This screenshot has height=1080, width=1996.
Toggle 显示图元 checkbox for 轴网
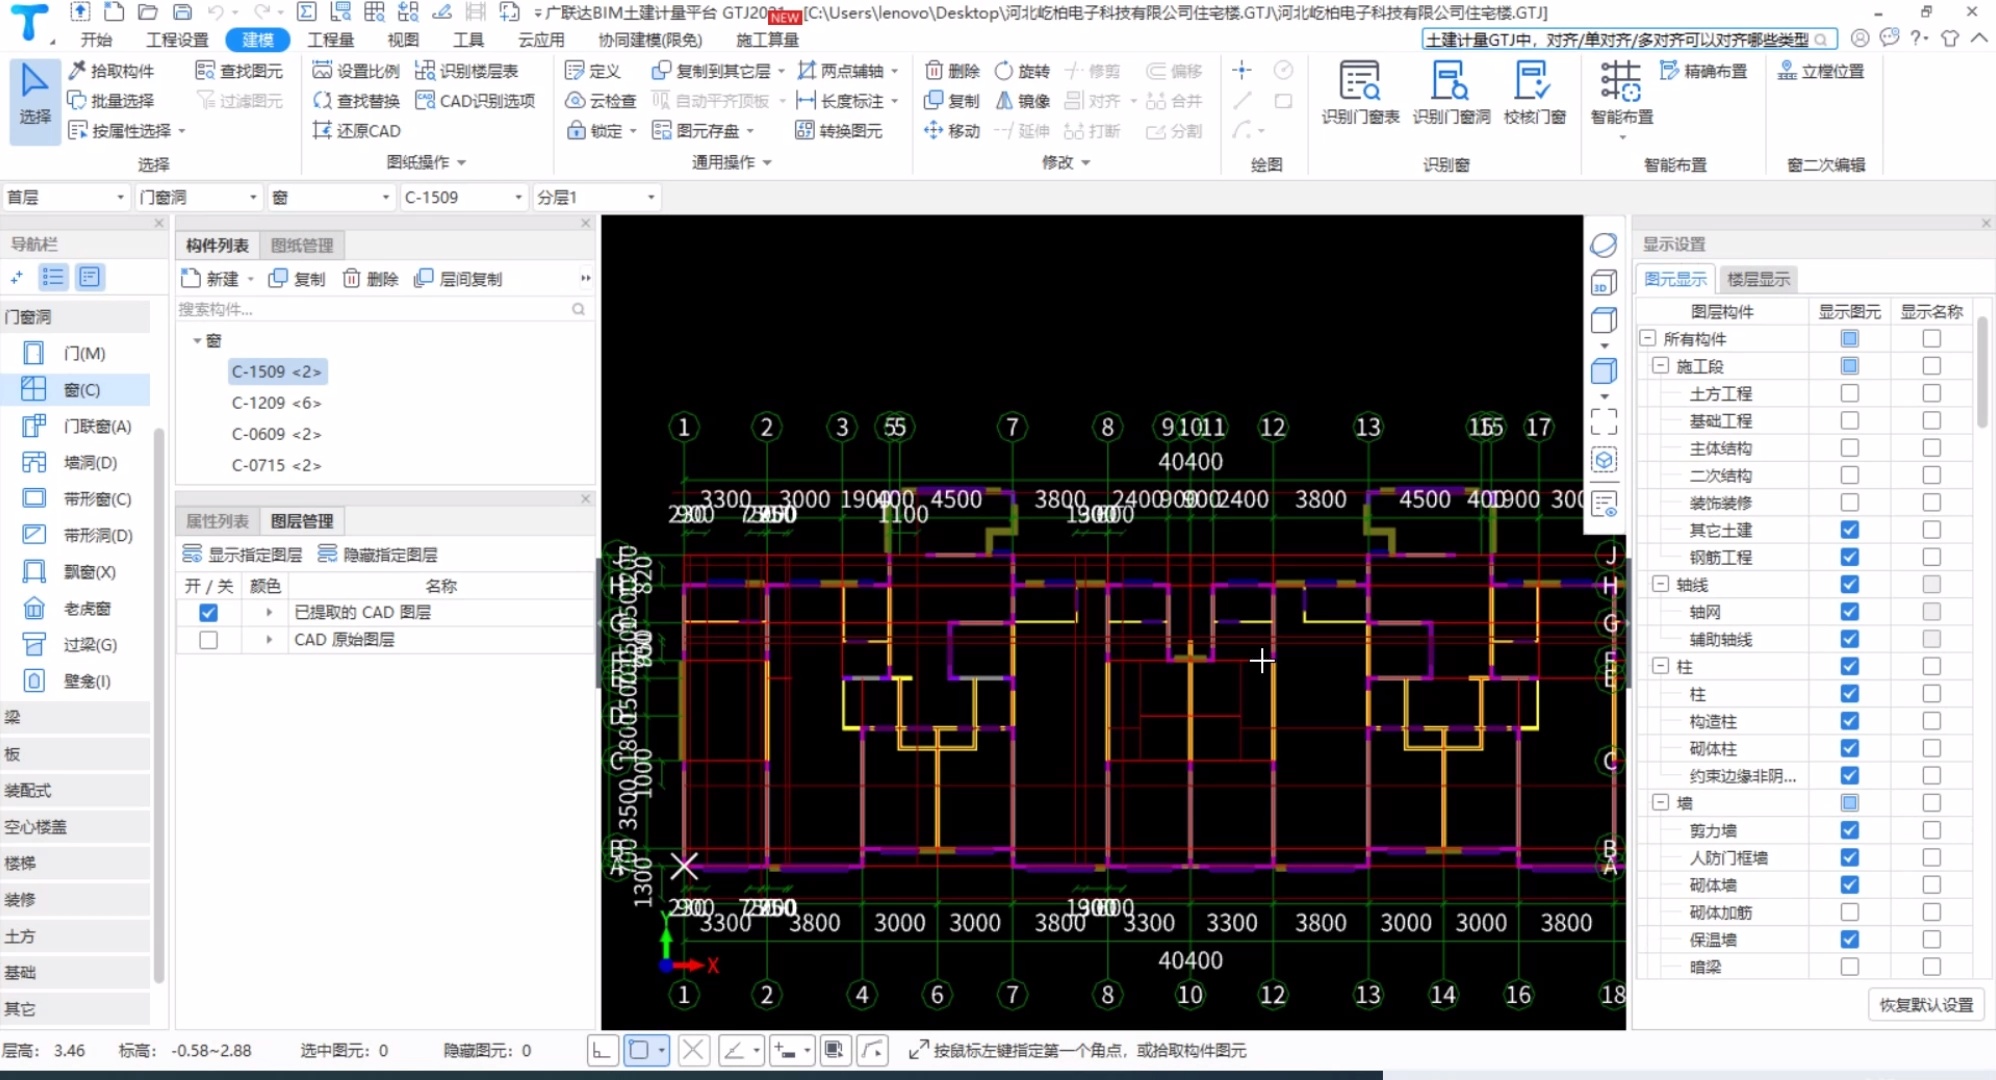point(1849,612)
